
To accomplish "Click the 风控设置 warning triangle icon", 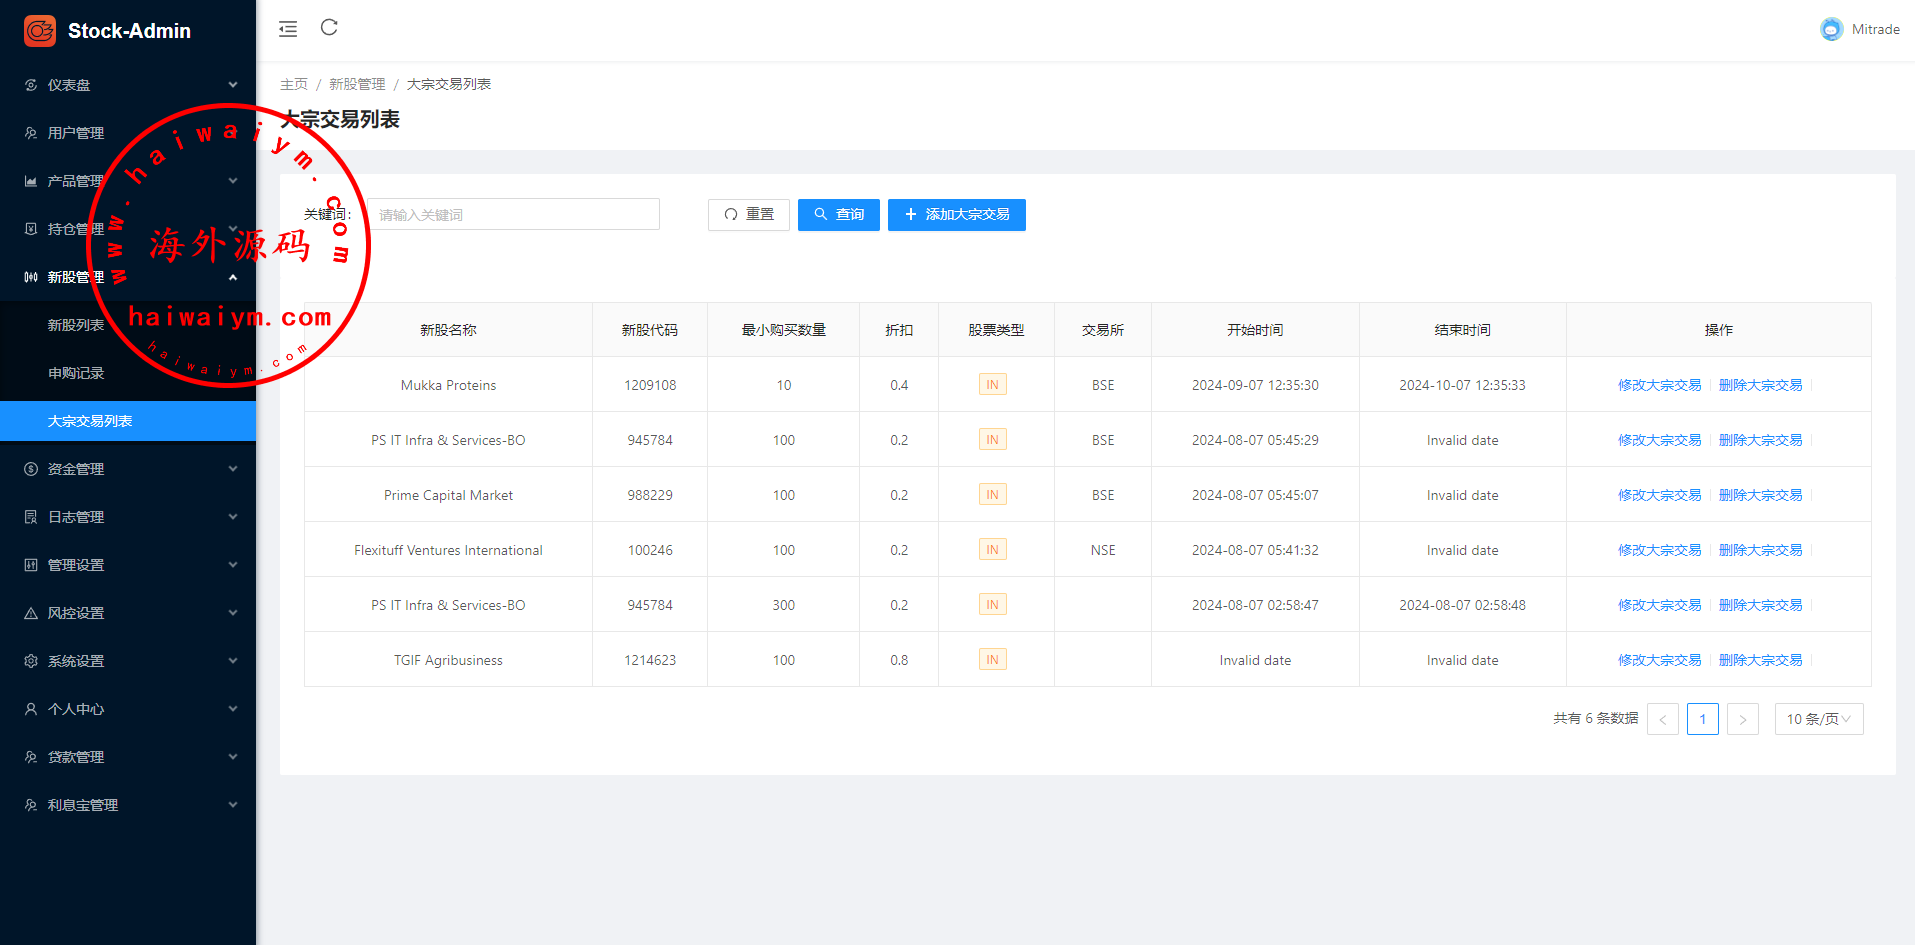I will (31, 613).
